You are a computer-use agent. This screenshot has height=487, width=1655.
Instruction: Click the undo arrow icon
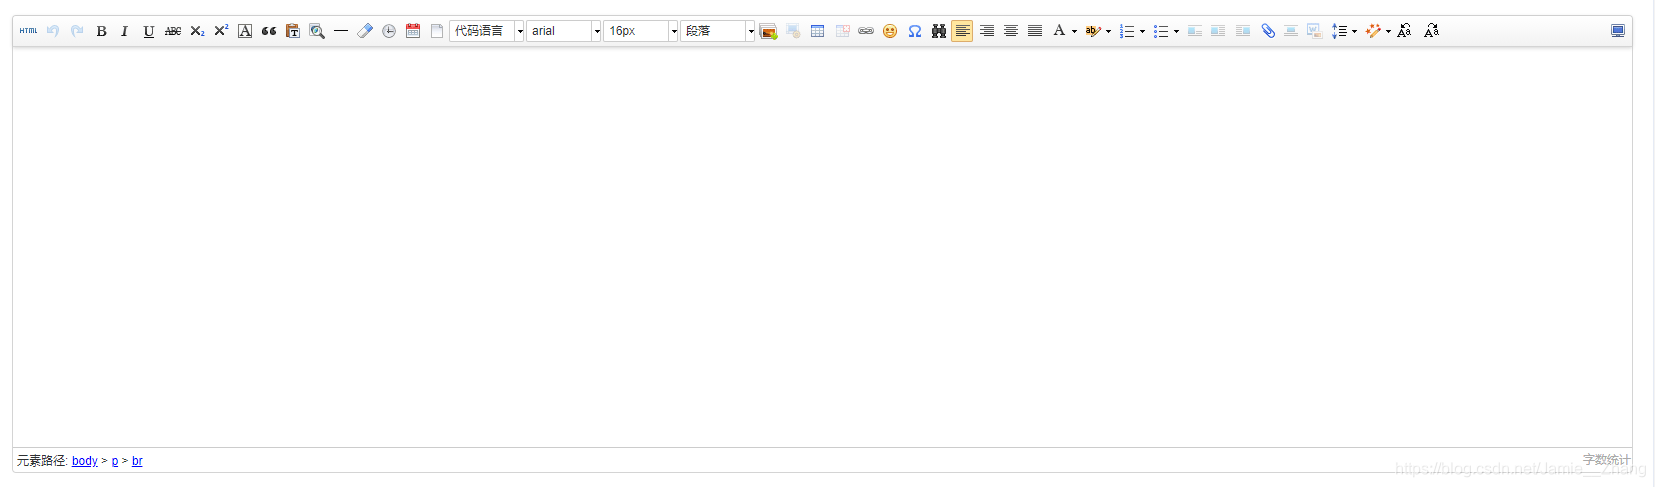(53, 31)
